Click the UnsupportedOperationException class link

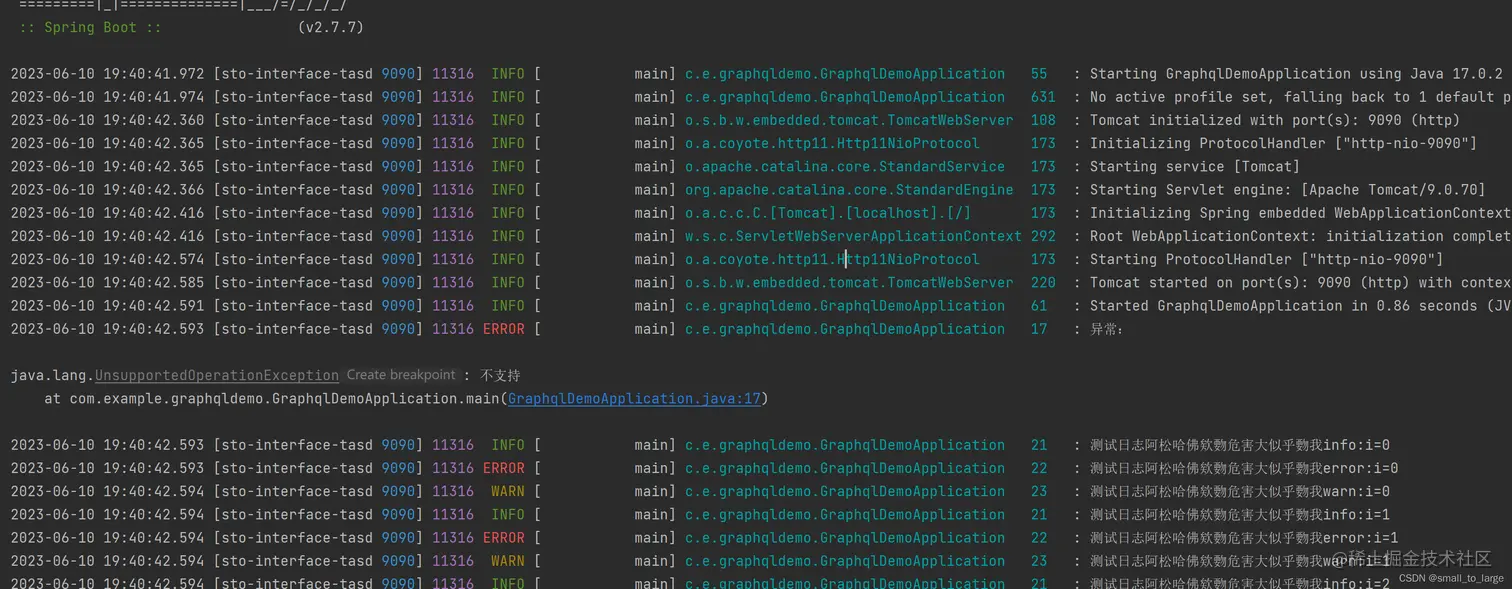(216, 374)
